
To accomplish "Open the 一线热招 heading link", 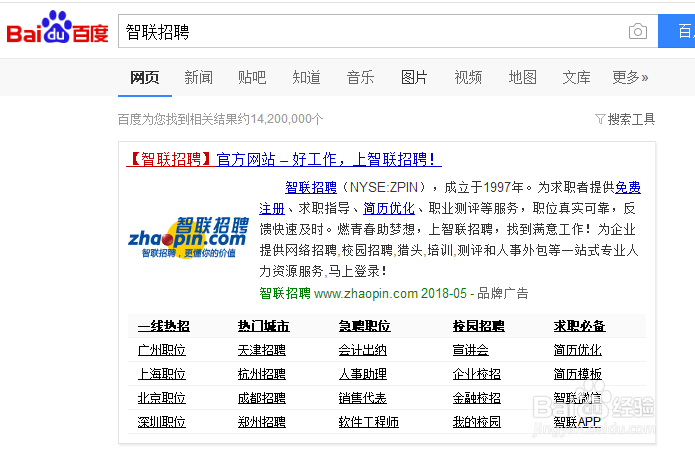I will (x=164, y=326).
